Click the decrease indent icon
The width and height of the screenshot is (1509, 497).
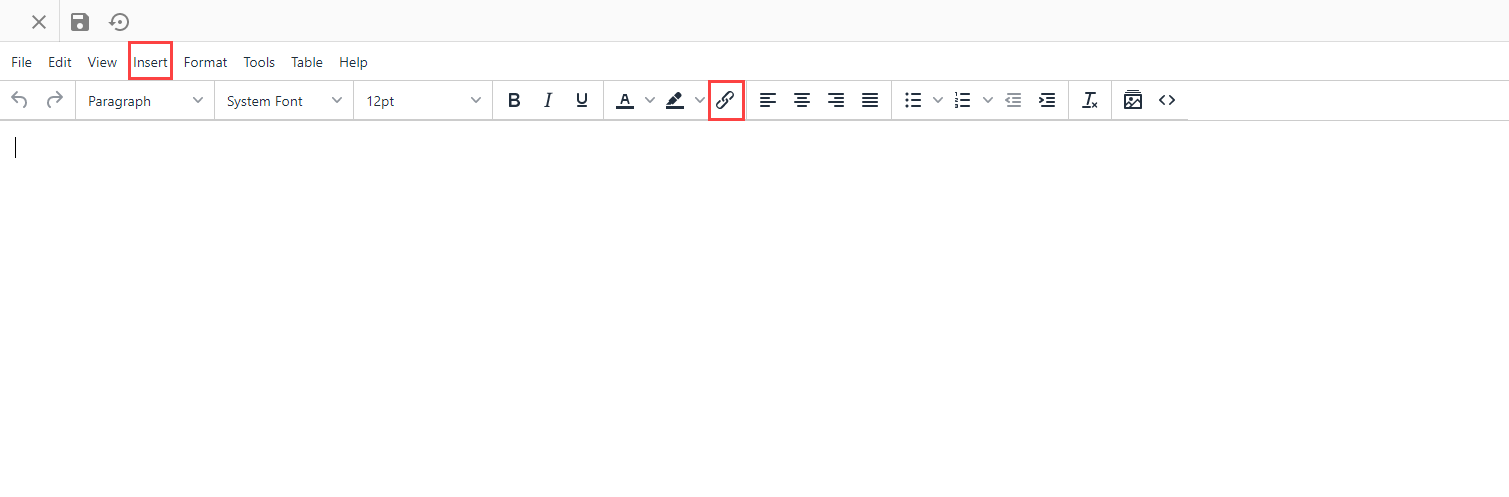click(1013, 100)
